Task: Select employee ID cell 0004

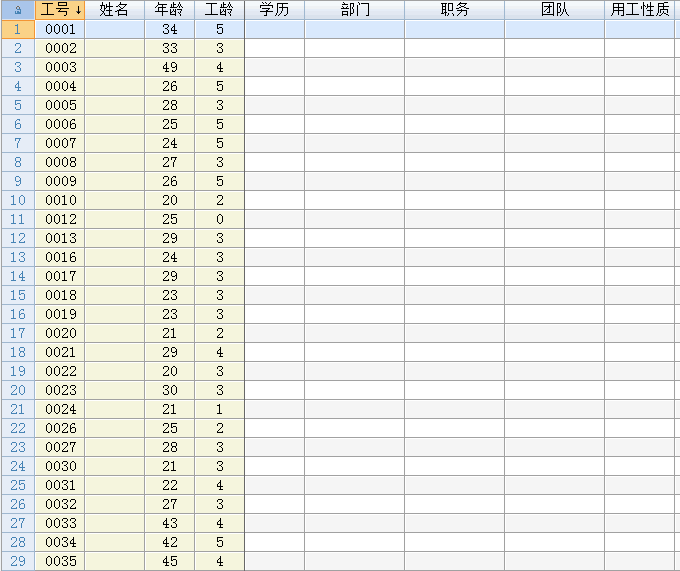Action: (60, 86)
